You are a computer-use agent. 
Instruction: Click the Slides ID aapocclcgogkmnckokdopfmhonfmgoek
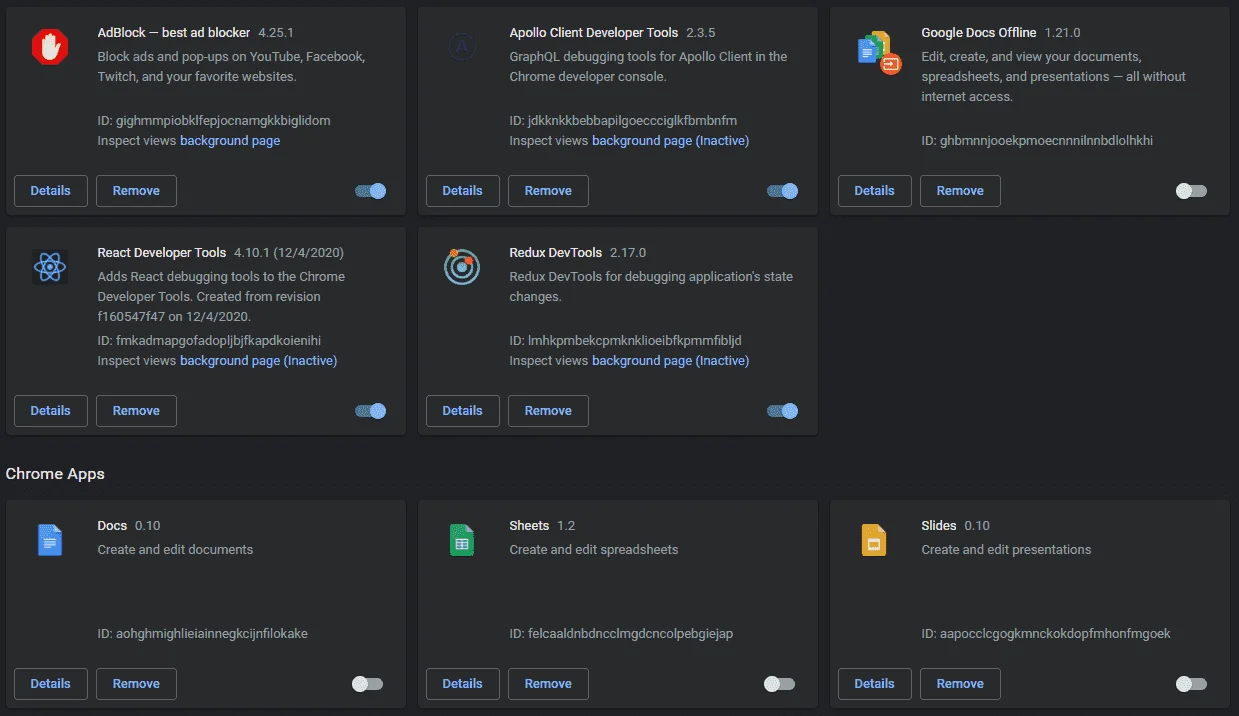click(1046, 634)
